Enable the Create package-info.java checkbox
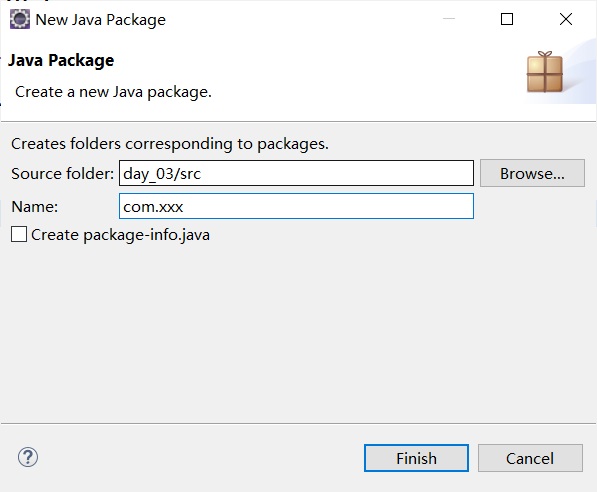597x492 pixels. [19, 234]
